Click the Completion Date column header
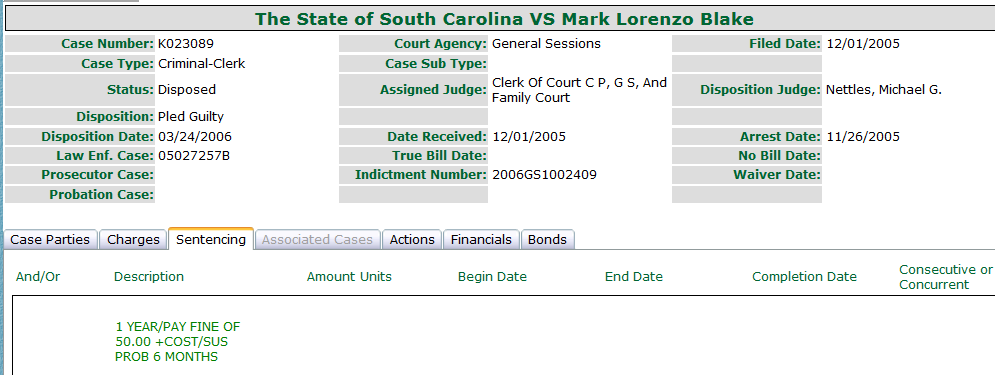The height and width of the screenshot is (375, 995). (805, 277)
